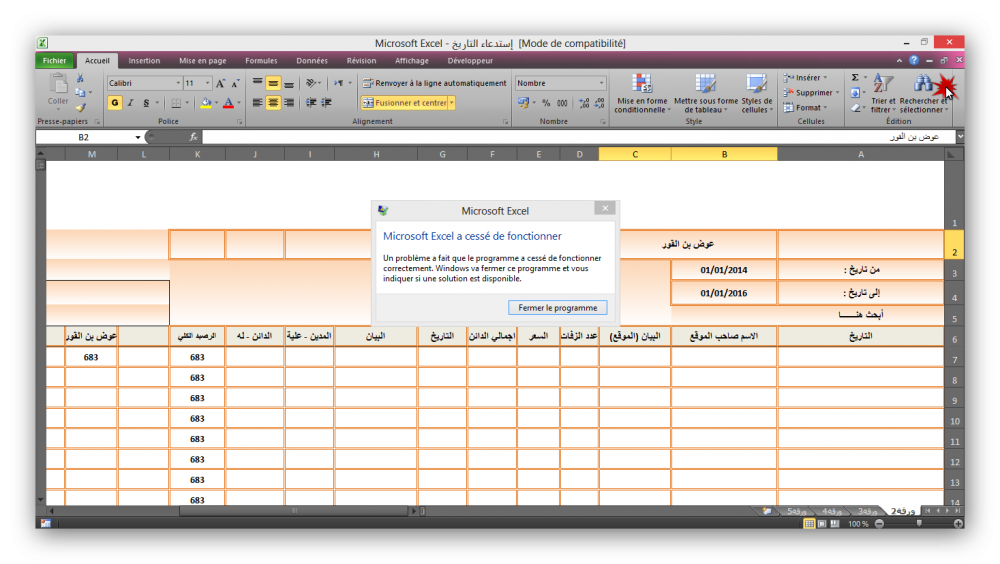Close the Microsoft Excel error dialog
Screen dimensions: 1000x564
[605, 208]
